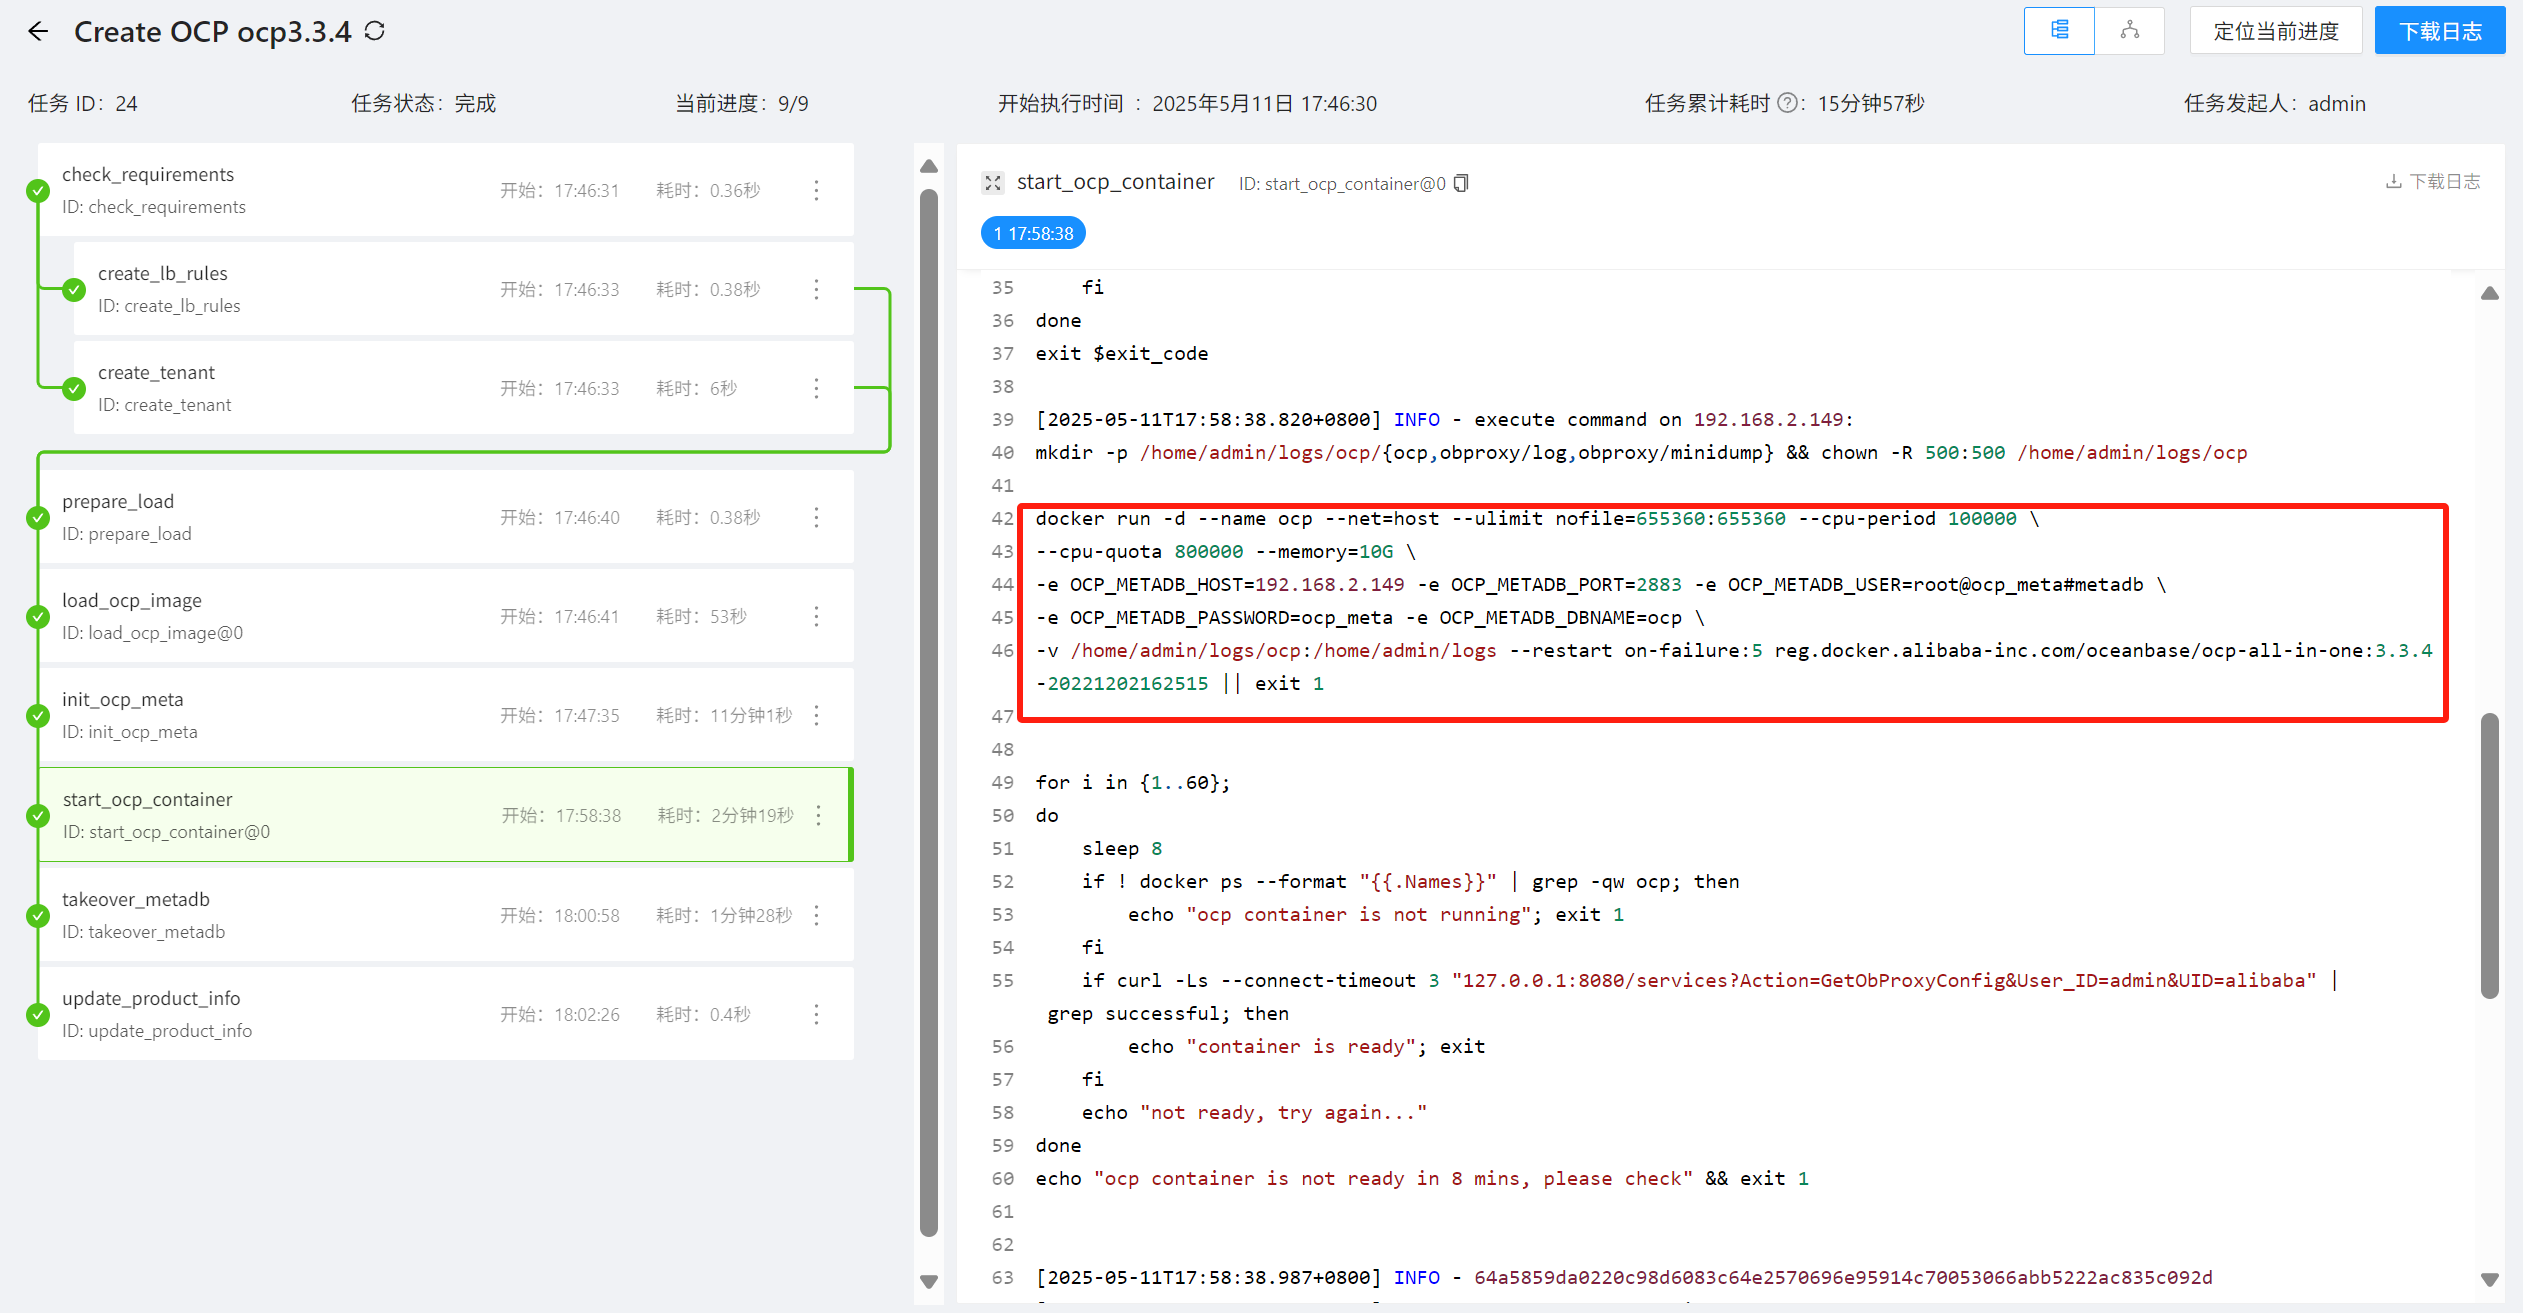Open the options dropdown for create_tenant

pos(817,388)
